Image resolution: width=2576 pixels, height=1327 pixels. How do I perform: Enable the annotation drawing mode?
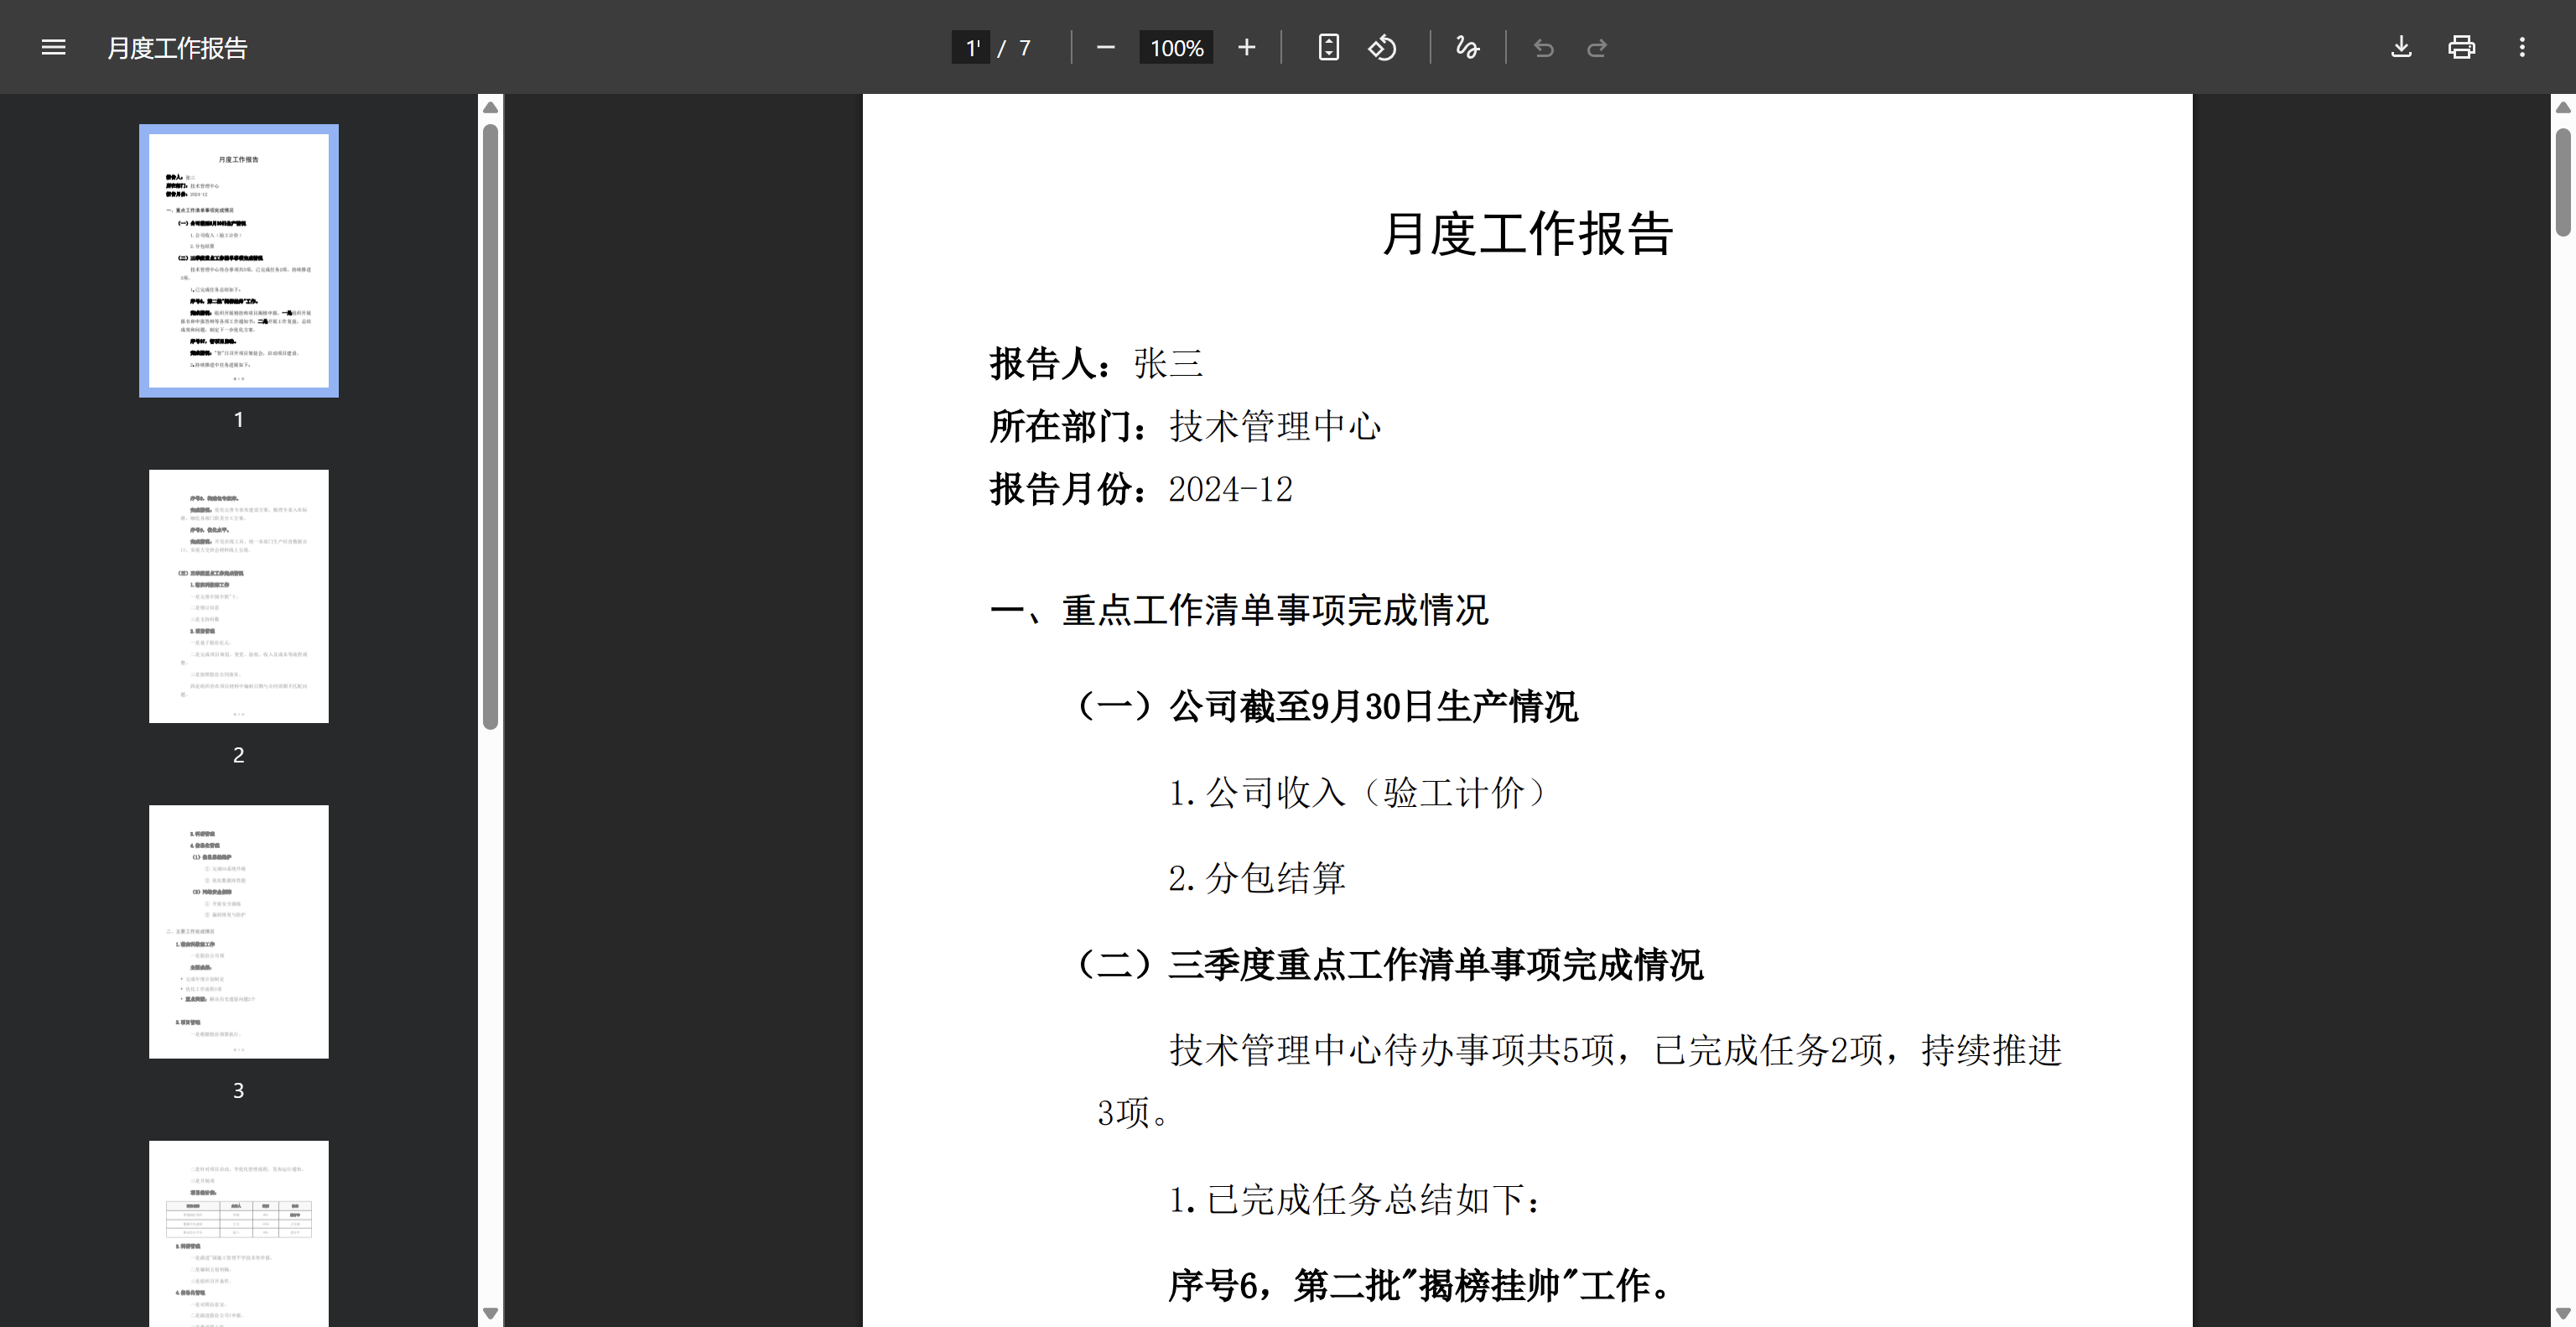pyautogui.click(x=1467, y=47)
